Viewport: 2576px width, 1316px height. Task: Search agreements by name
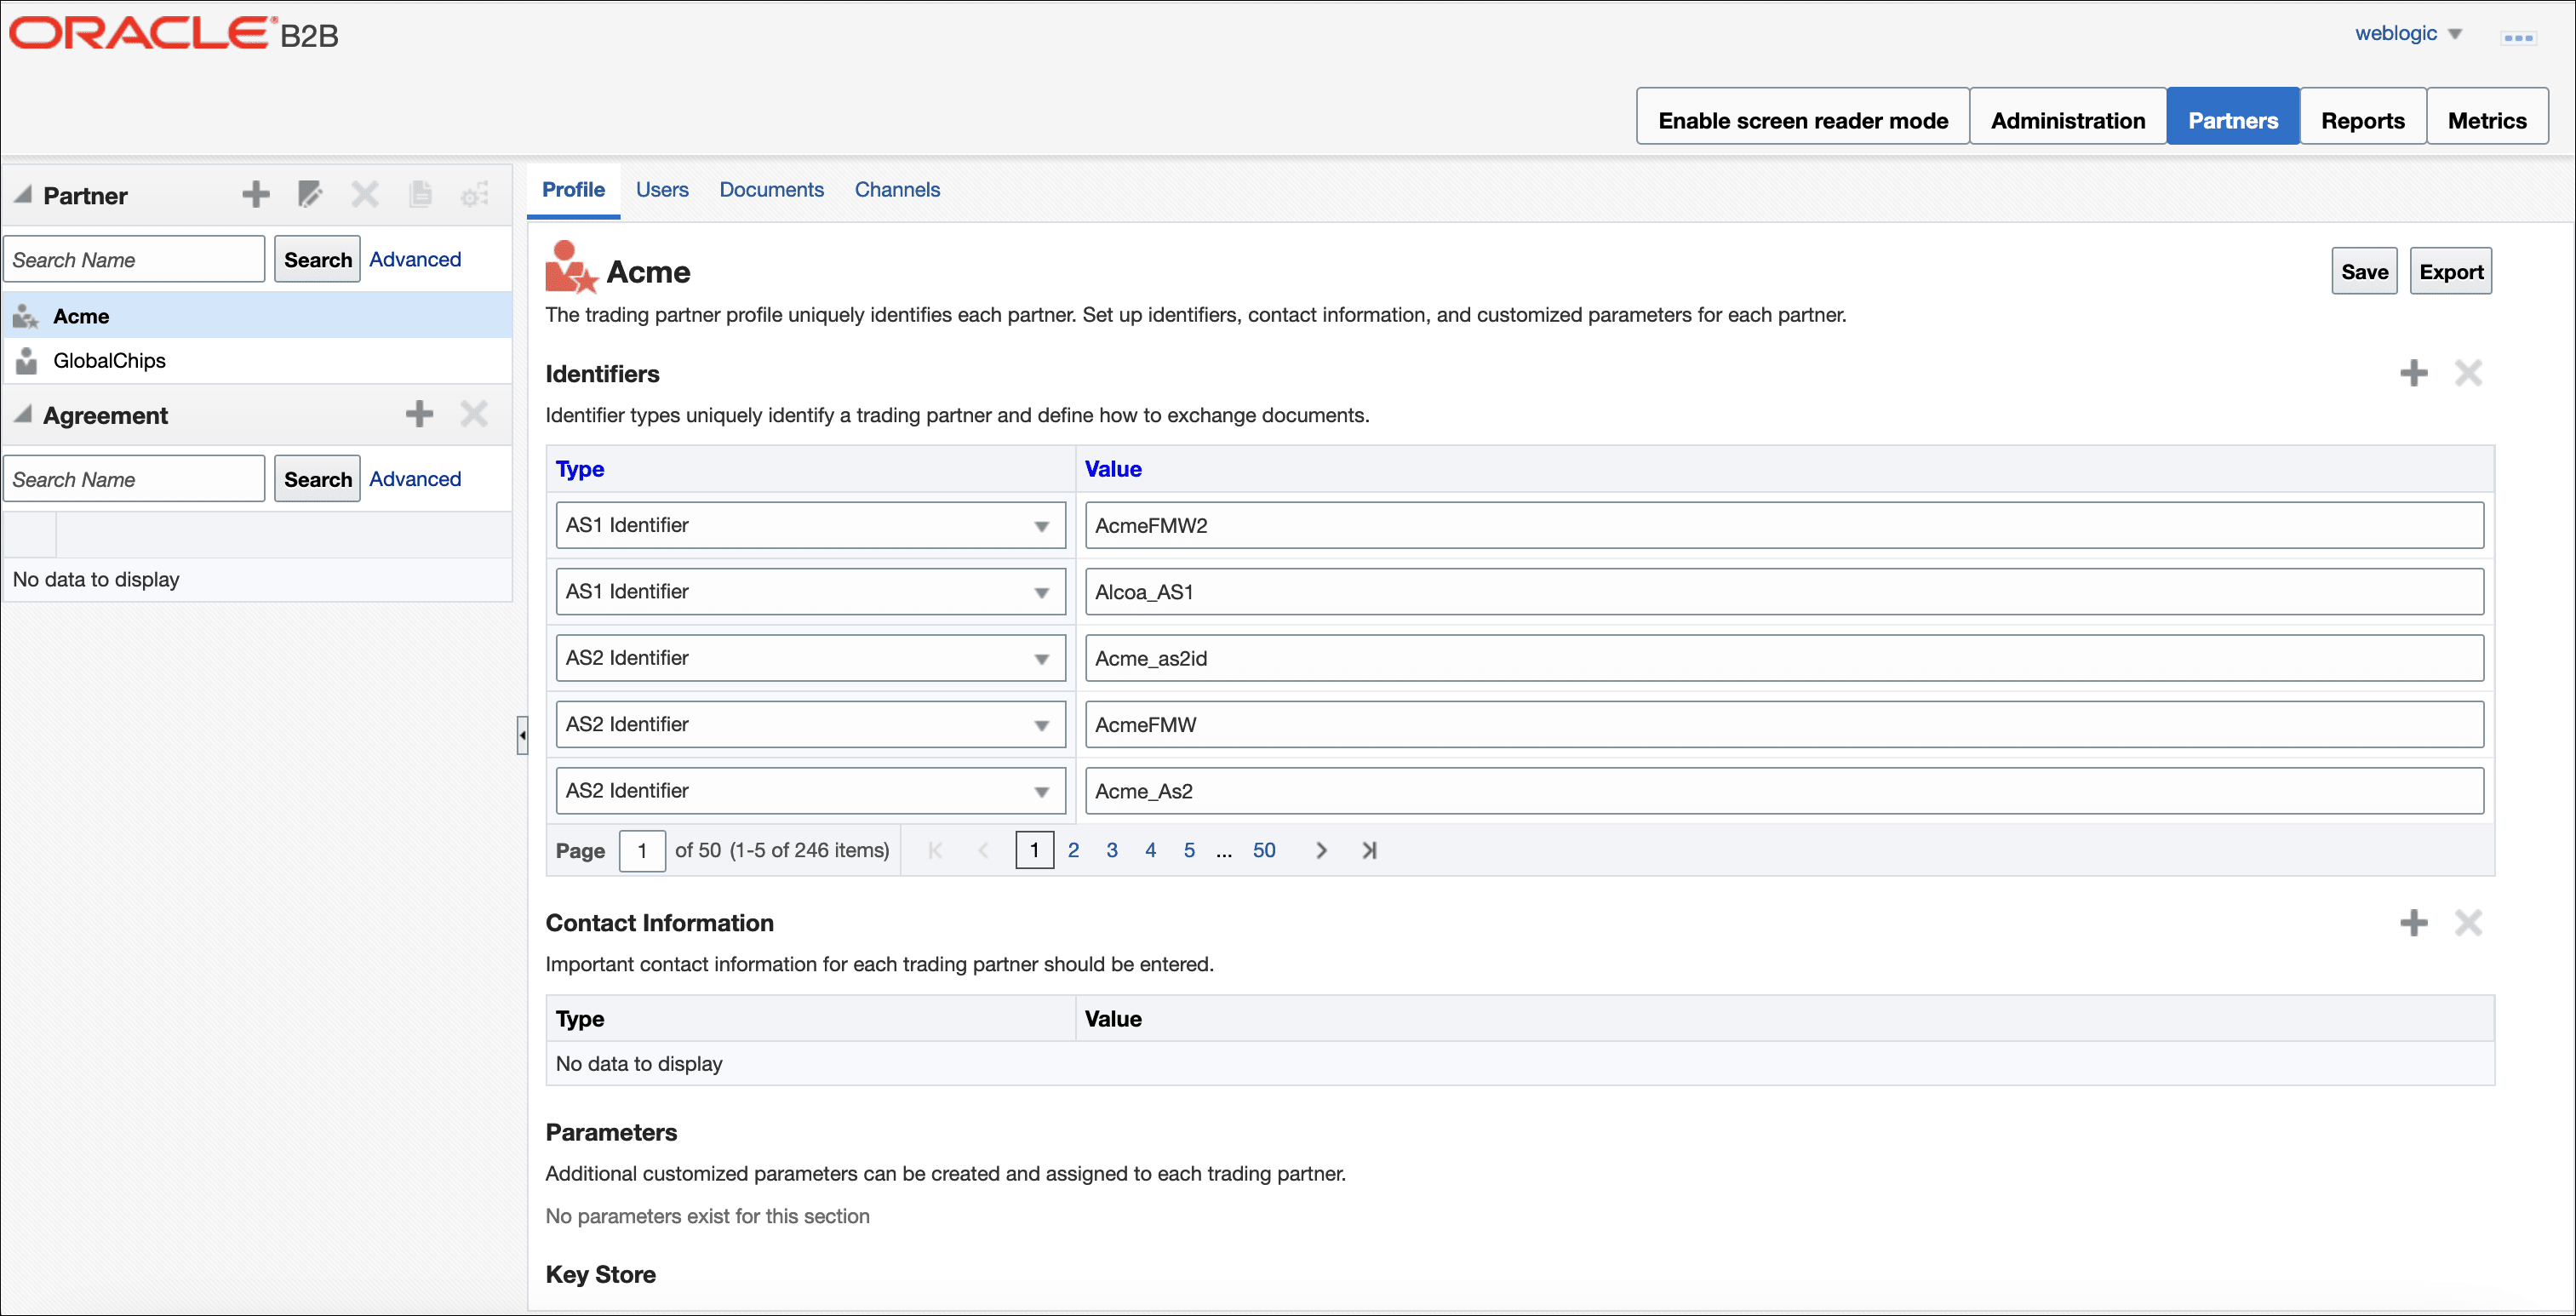317,479
